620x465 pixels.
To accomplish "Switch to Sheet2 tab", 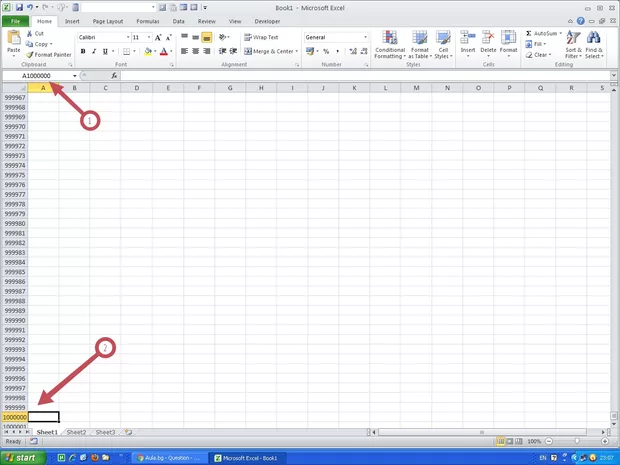I will 76,432.
